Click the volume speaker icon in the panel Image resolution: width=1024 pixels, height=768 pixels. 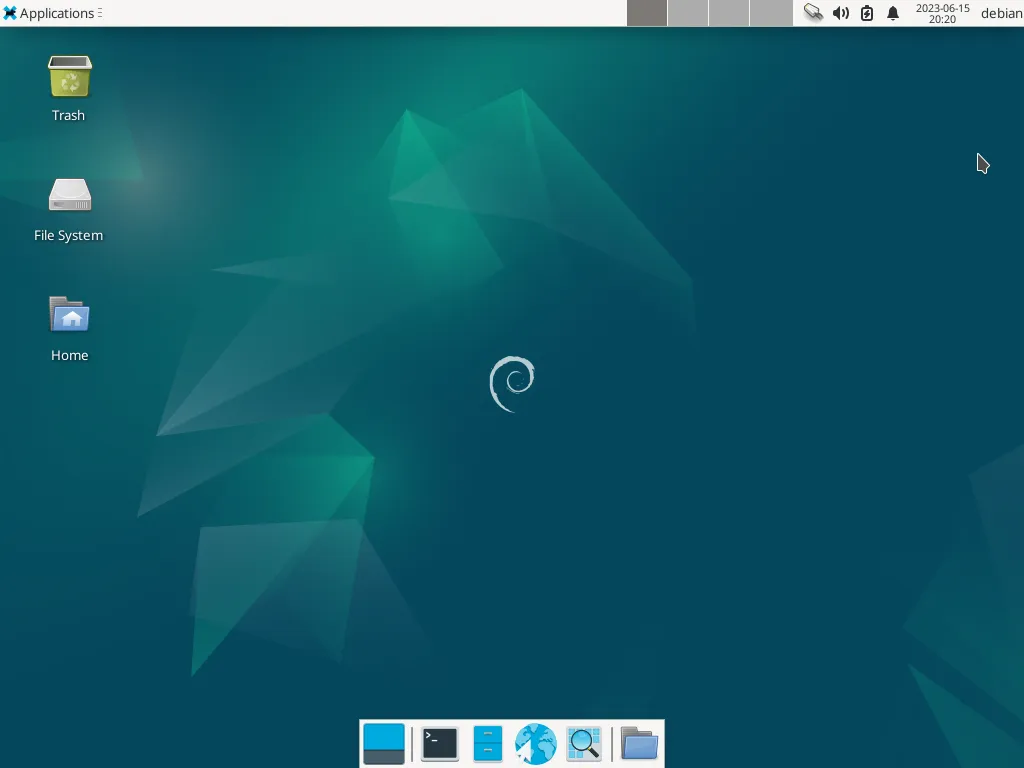841,13
